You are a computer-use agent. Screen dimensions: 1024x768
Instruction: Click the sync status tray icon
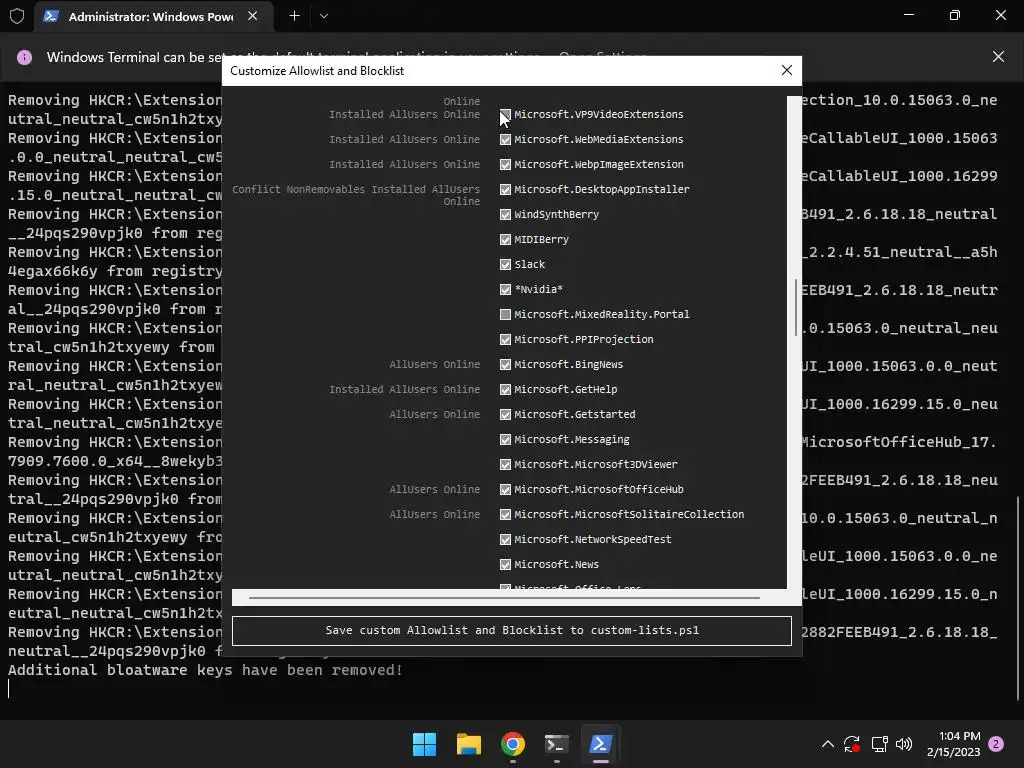[852, 744]
